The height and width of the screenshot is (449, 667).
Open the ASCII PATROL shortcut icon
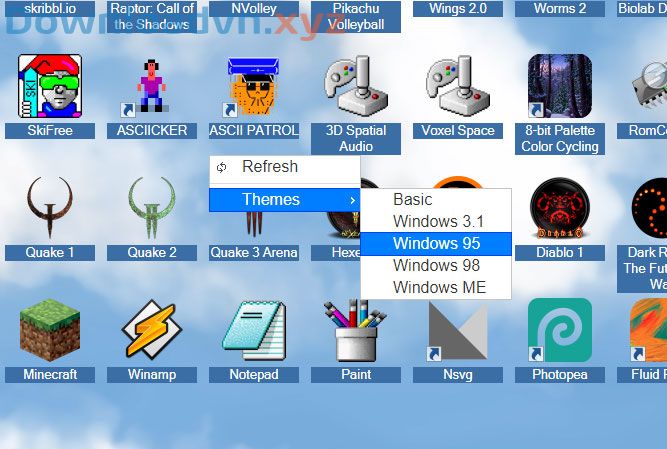point(253,87)
